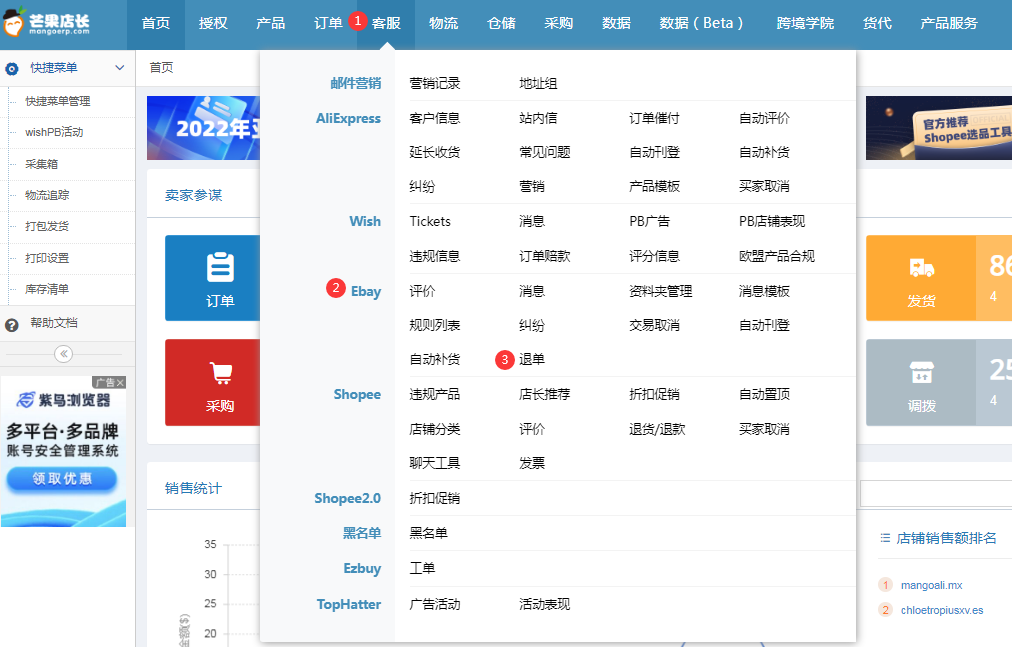The width and height of the screenshot is (1012, 647).
Task: Open the 货代 navigation item
Action: click(877, 24)
